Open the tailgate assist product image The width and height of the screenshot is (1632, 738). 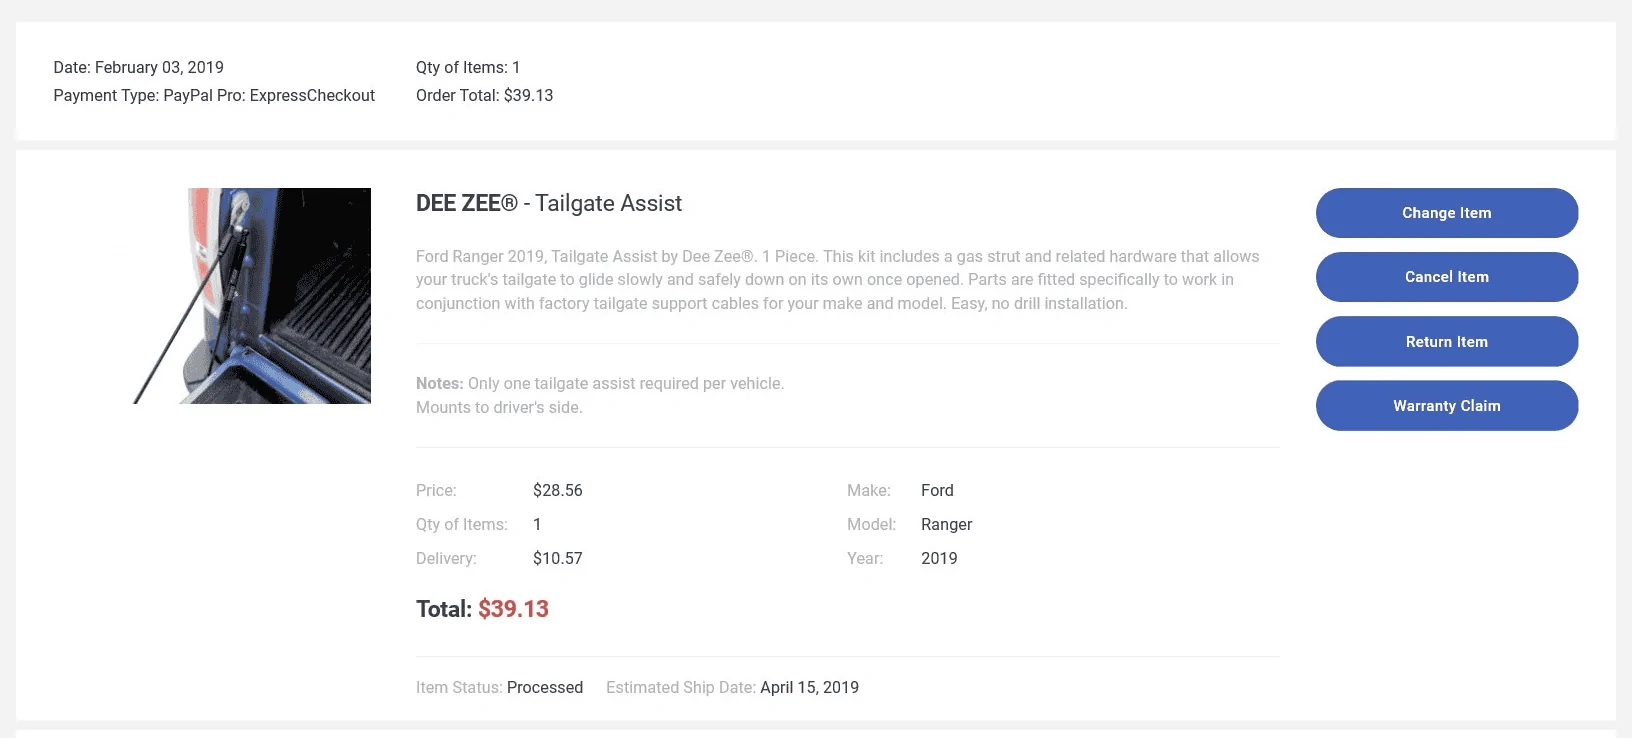pos(252,296)
